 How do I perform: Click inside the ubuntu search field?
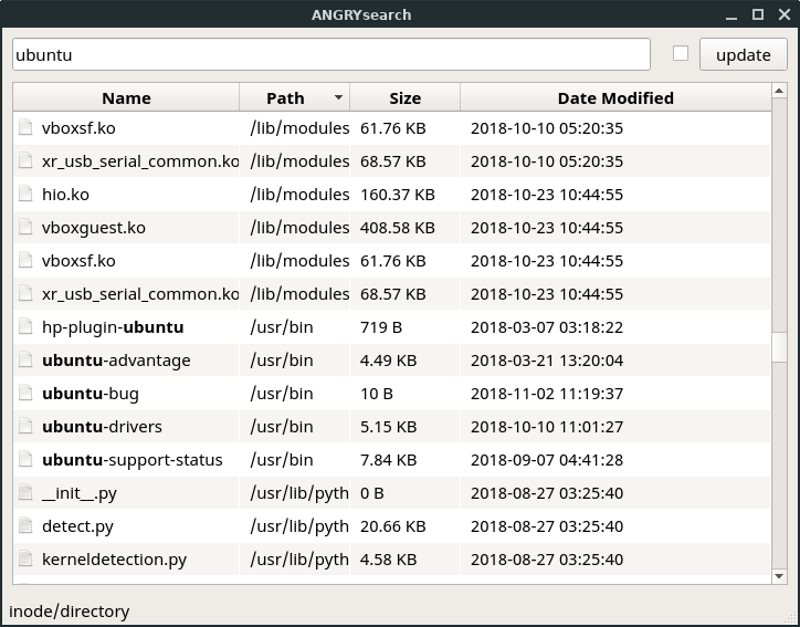330,55
